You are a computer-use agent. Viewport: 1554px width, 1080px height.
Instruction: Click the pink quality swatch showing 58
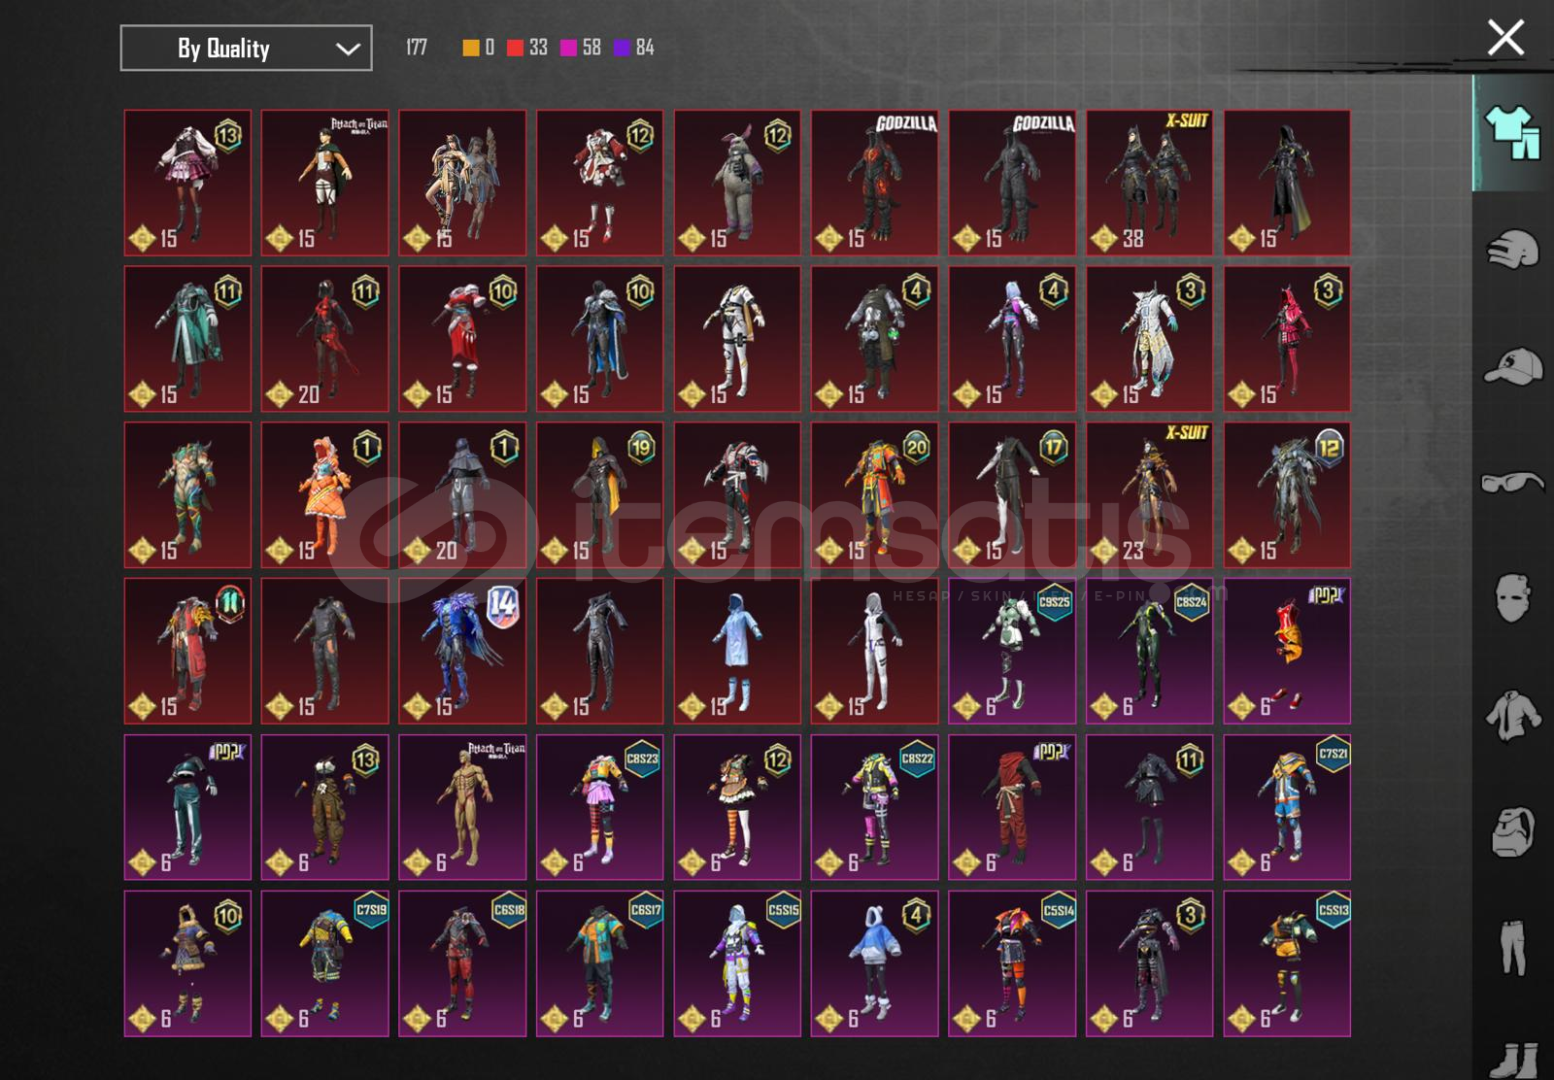click(568, 48)
